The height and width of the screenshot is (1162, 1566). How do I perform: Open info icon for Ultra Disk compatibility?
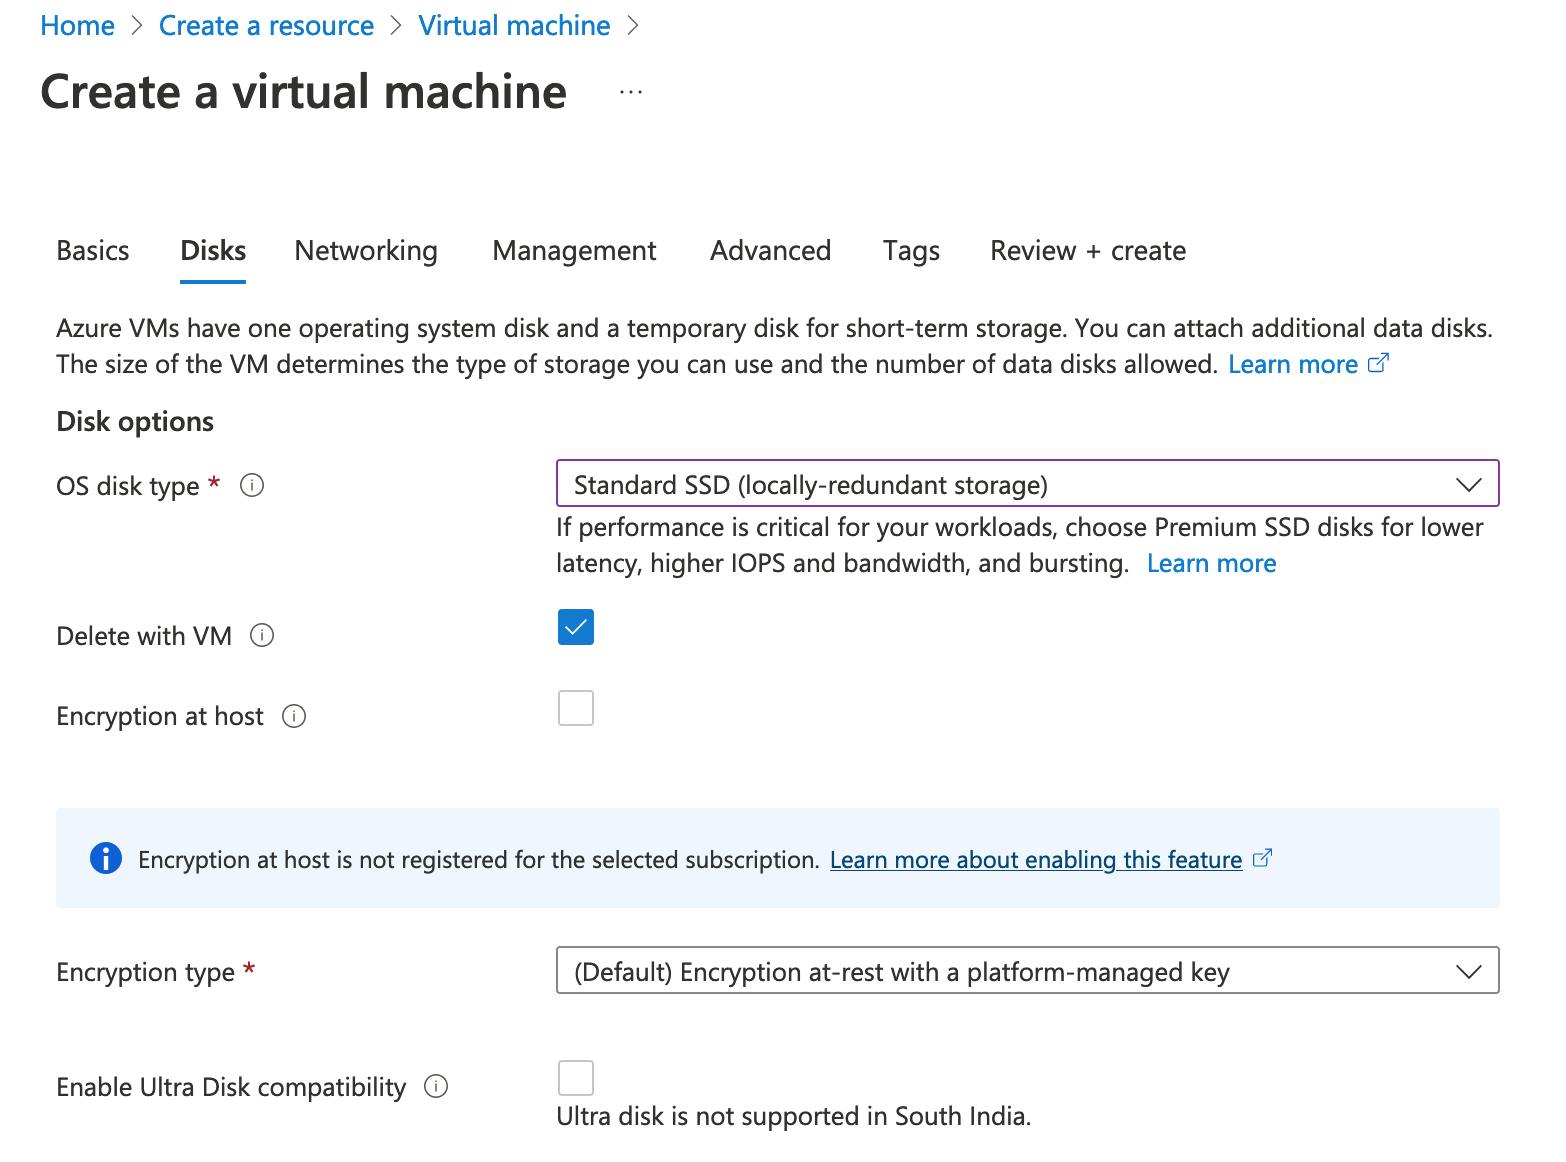(x=436, y=1086)
